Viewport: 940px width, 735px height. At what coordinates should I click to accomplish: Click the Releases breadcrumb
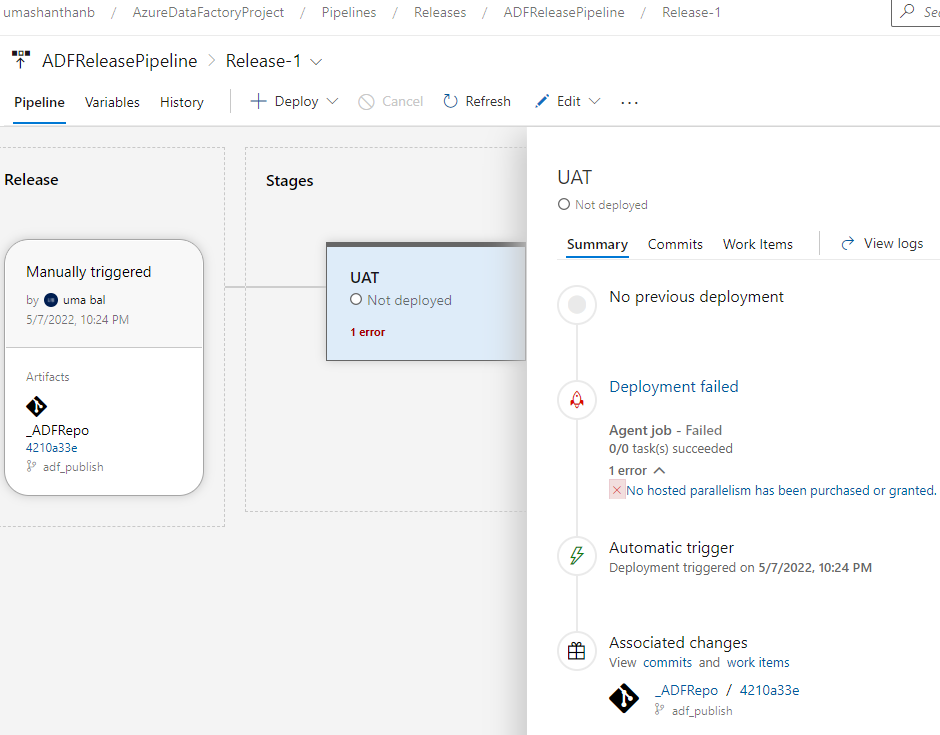click(440, 12)
